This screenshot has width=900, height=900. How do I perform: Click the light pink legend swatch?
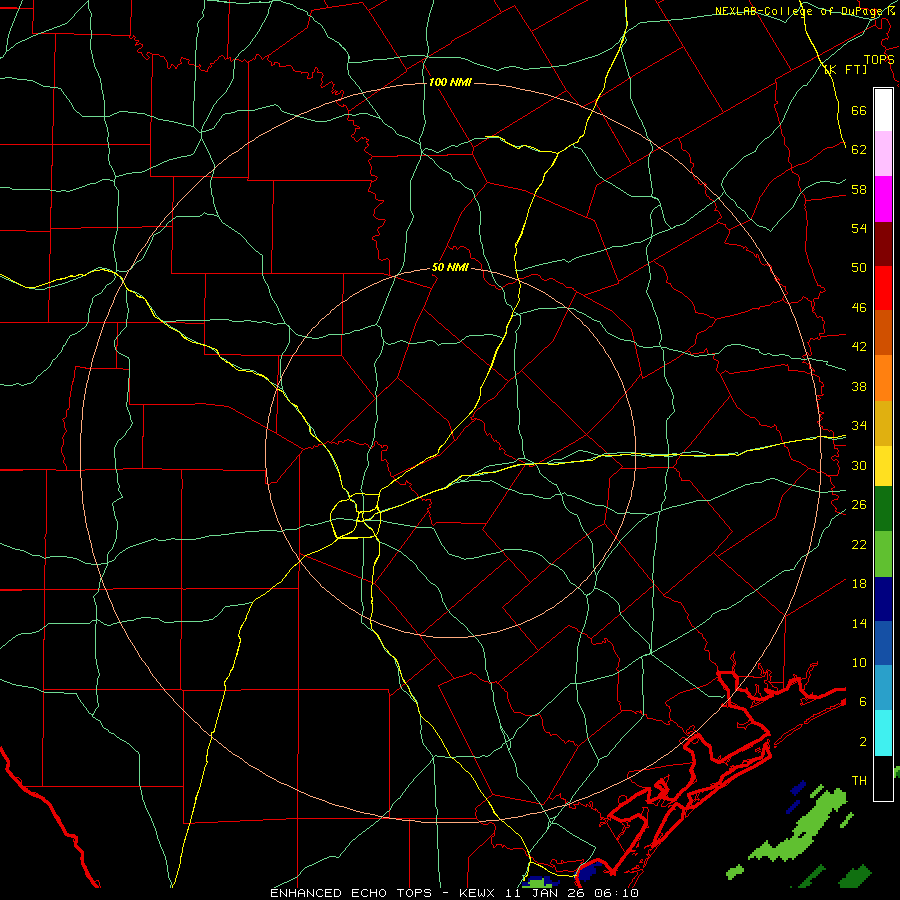coord(883,153)
